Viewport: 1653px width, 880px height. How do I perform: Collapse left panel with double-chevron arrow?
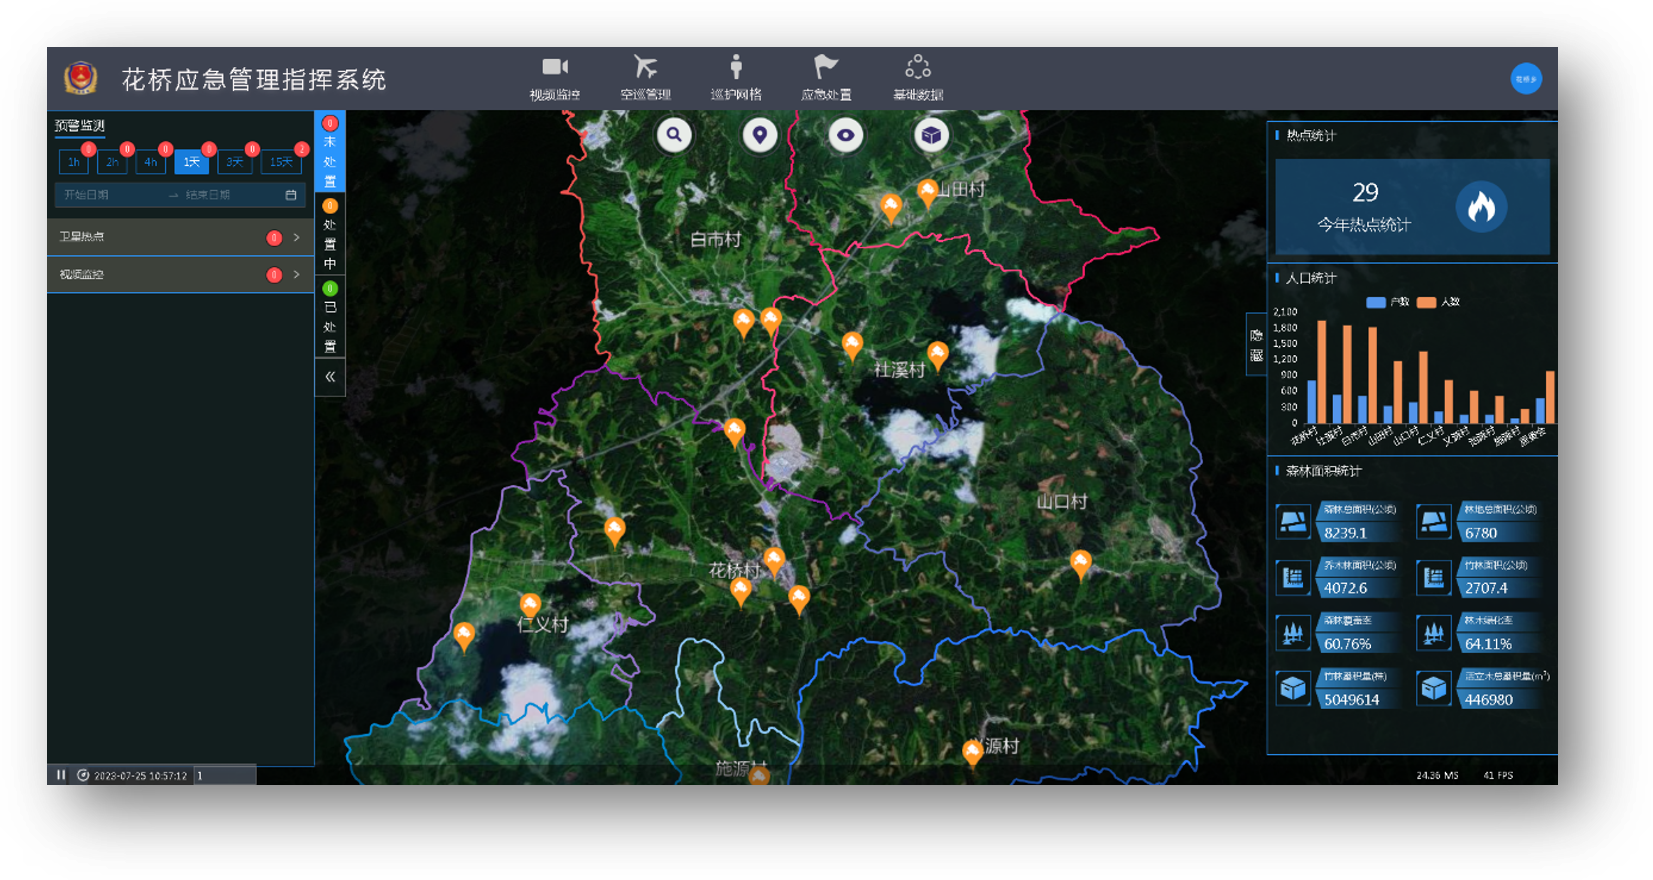click(330, 377)
